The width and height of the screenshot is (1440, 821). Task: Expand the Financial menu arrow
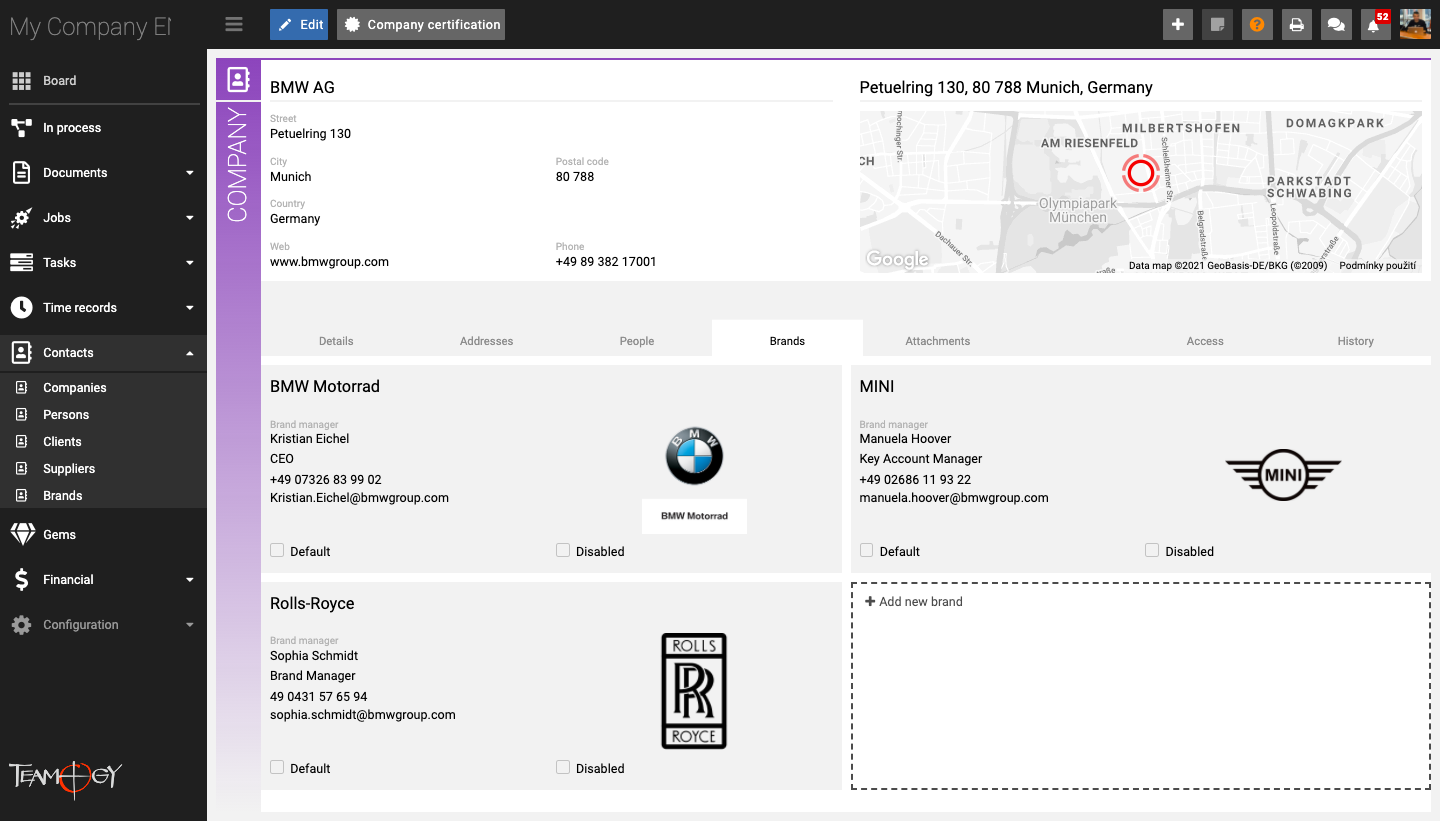click(190, 580)
